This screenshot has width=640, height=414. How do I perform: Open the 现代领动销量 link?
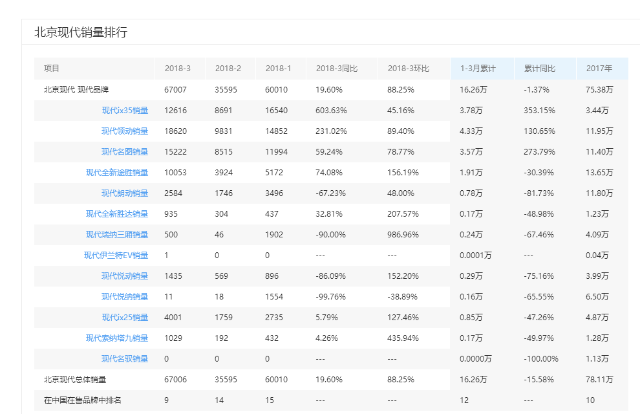click(x=124, y=131)
